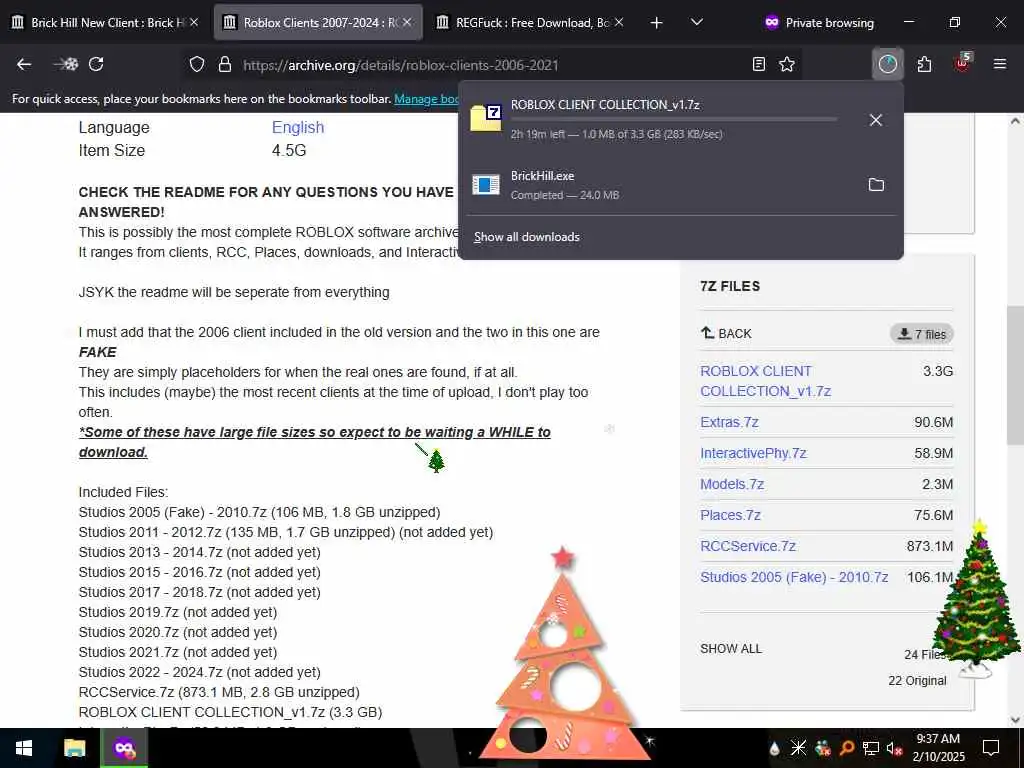Close the Brick Hill New Client tab

[194, 22]
